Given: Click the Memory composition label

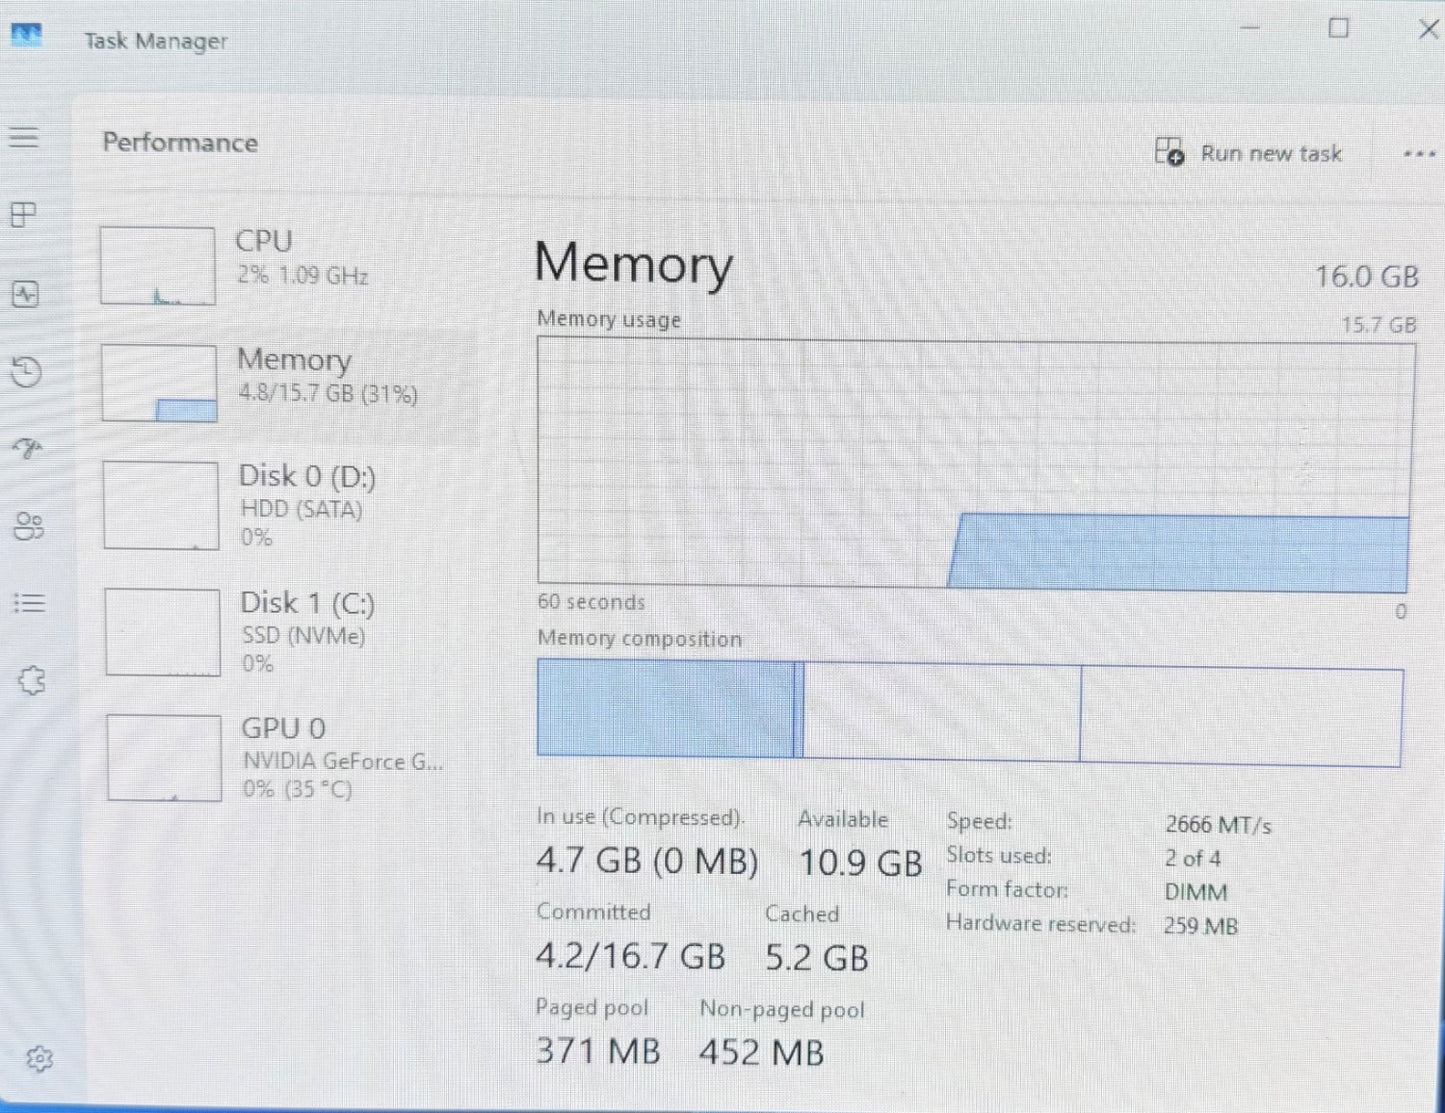Looking at the screenshot, I should click(x=639, y=639).
